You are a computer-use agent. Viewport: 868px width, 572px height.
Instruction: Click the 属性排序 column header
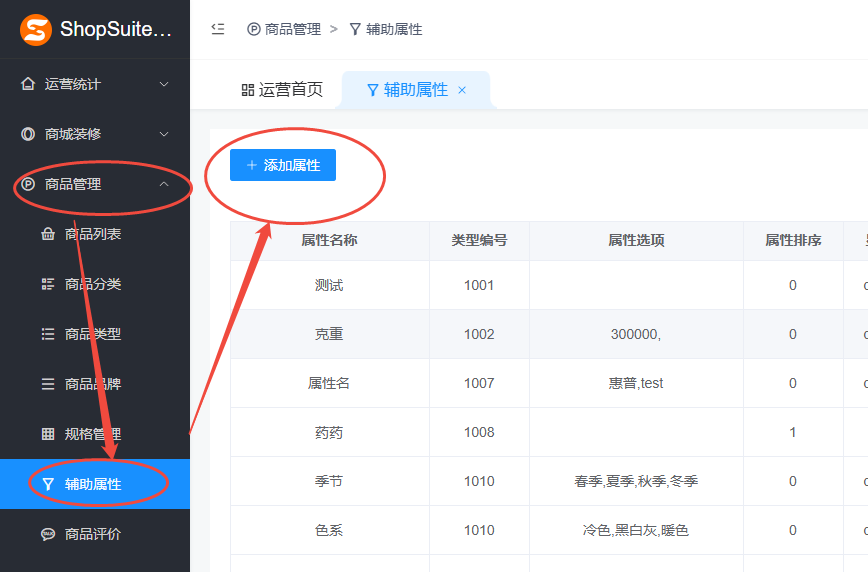coord(793,240)
